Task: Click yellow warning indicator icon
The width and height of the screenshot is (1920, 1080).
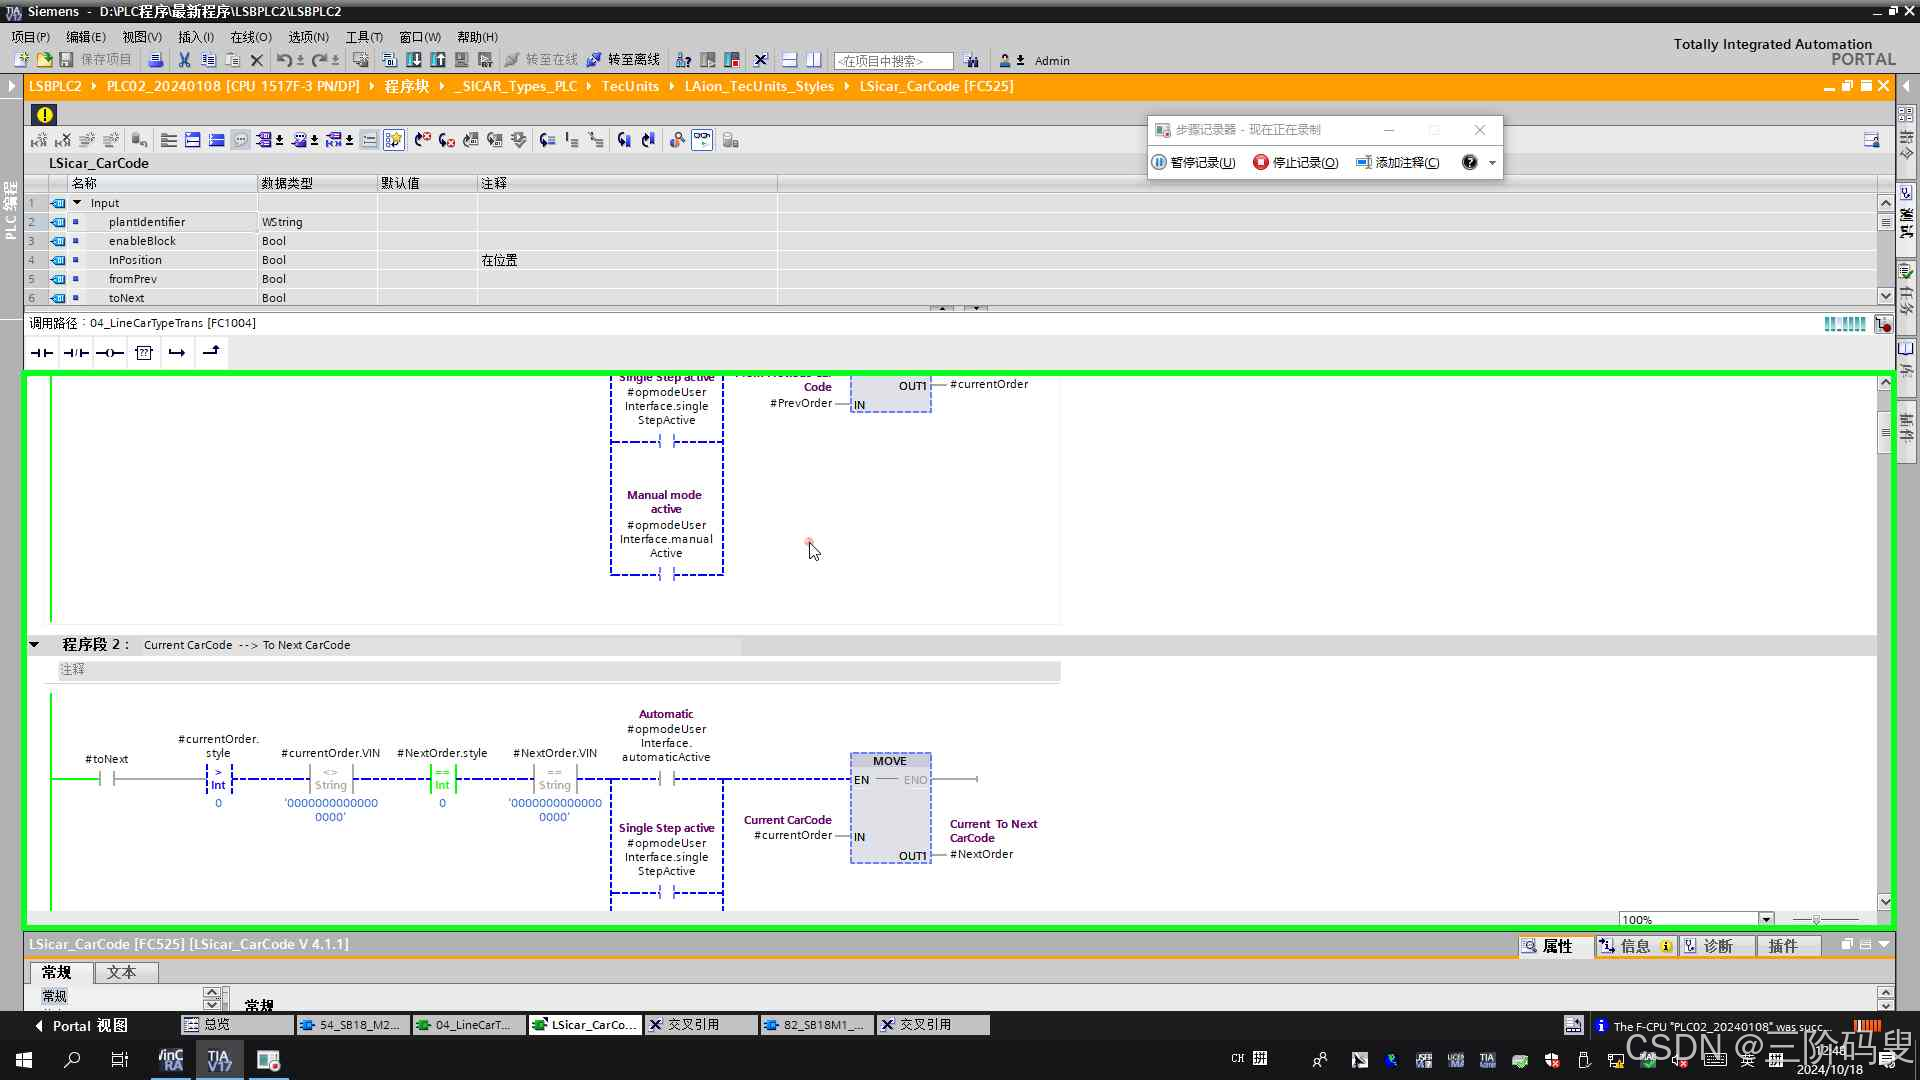Action: click(45, 114)
